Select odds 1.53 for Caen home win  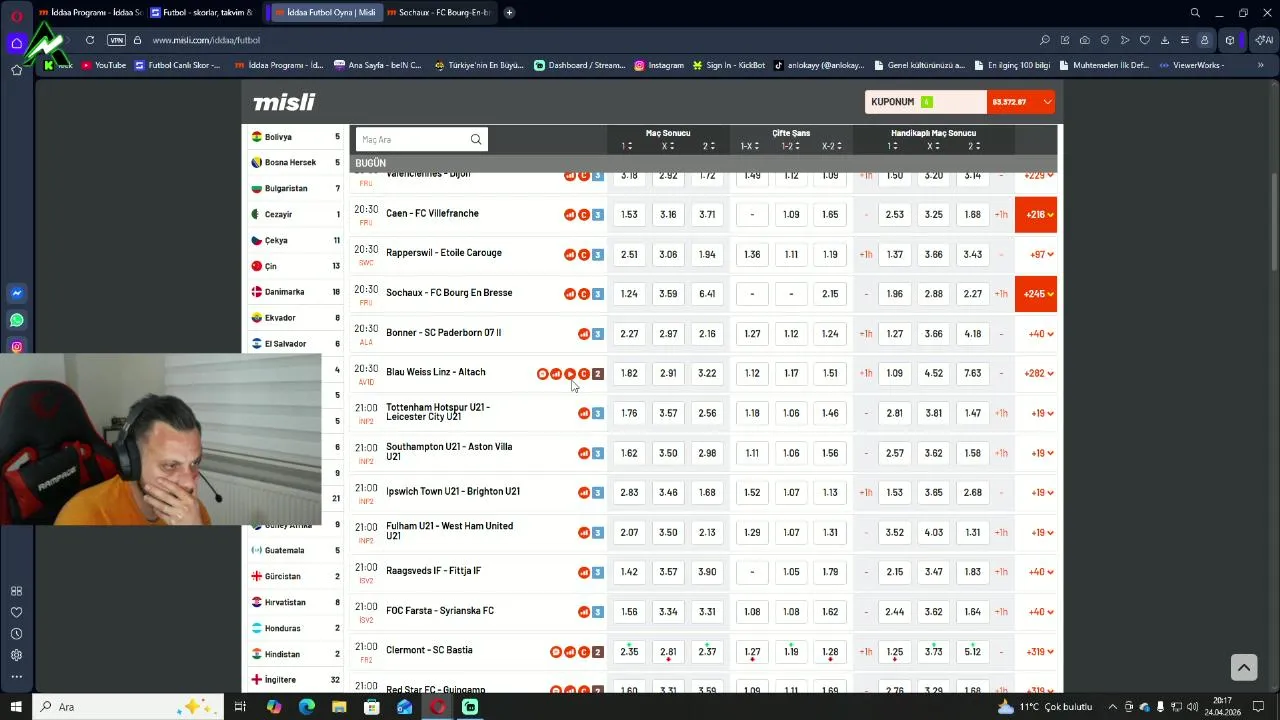629,215
